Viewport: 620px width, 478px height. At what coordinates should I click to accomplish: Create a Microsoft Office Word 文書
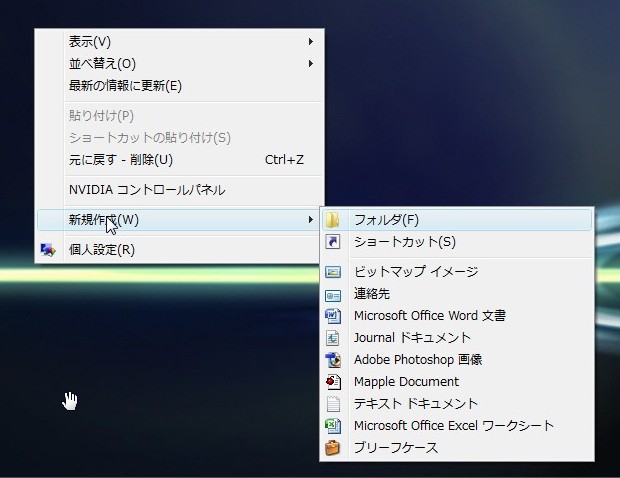click(x=457, y=316)
